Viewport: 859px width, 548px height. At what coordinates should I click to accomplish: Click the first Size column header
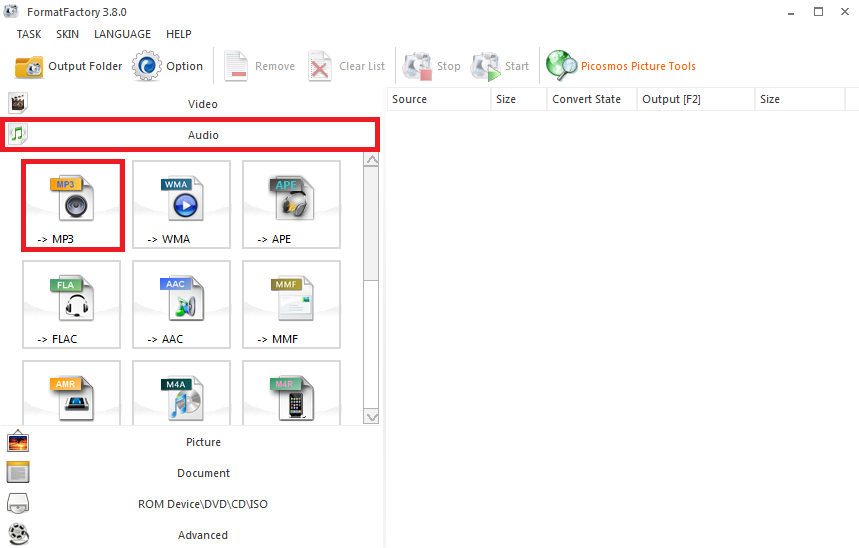coord(519,99)
